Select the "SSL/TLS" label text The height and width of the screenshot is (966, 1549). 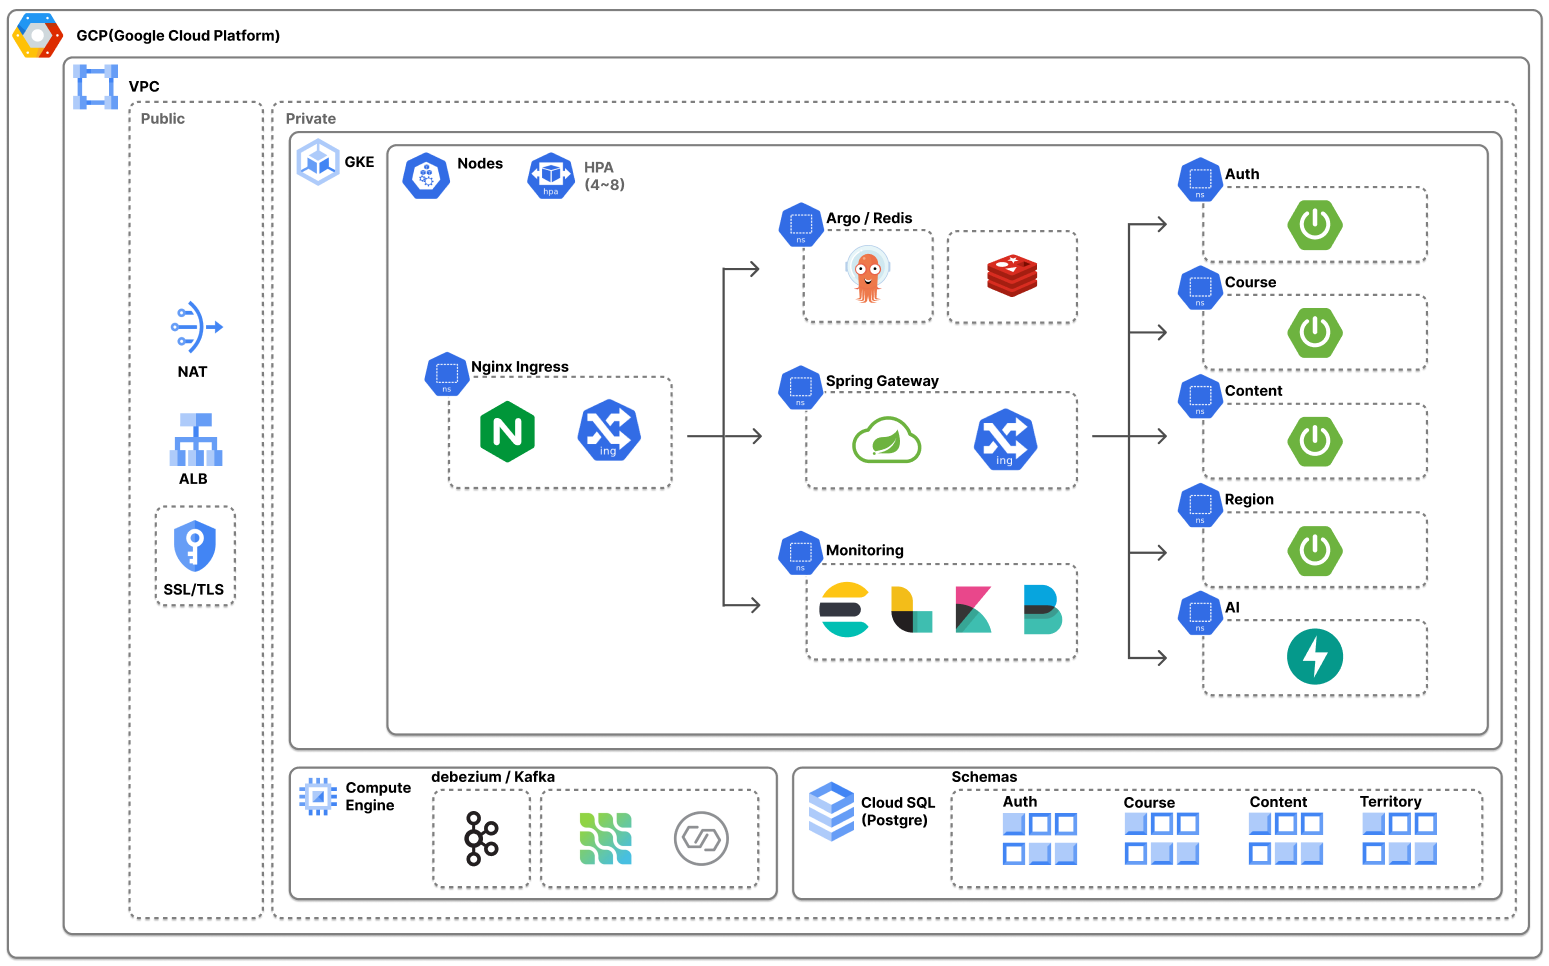[194, 590]
